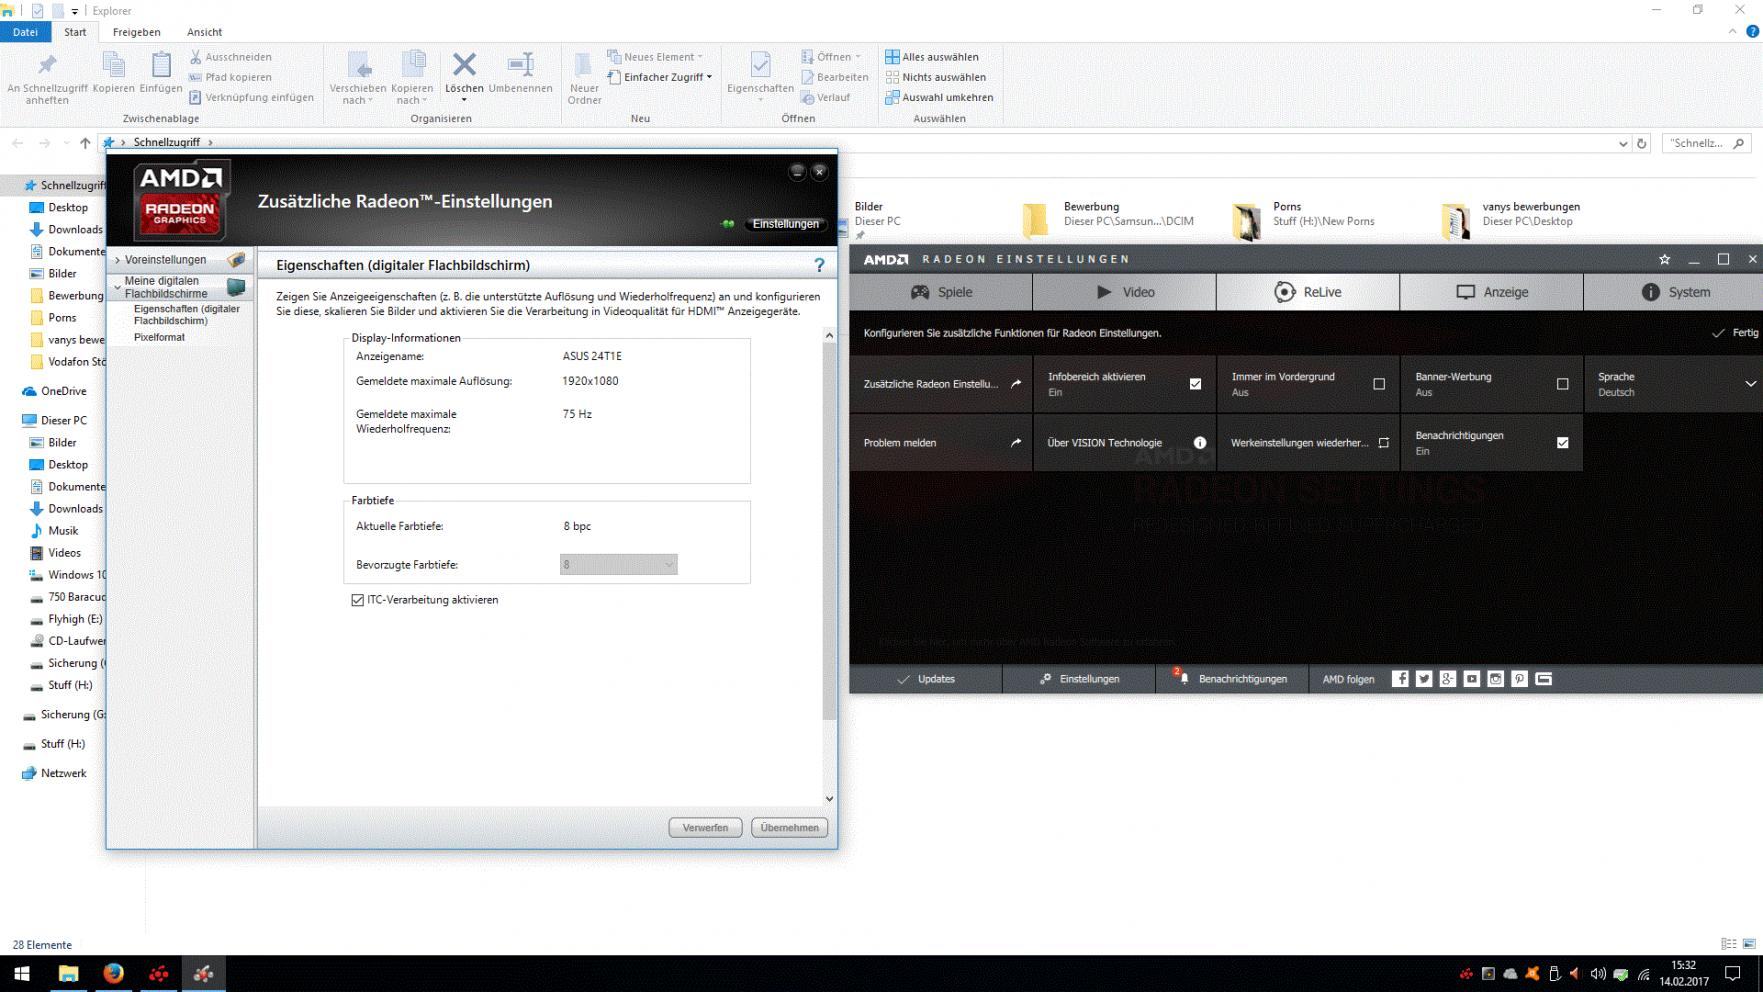The image size is (1763, 992).
Task: Click the up arrow navigation button
Action: point(85,143)
